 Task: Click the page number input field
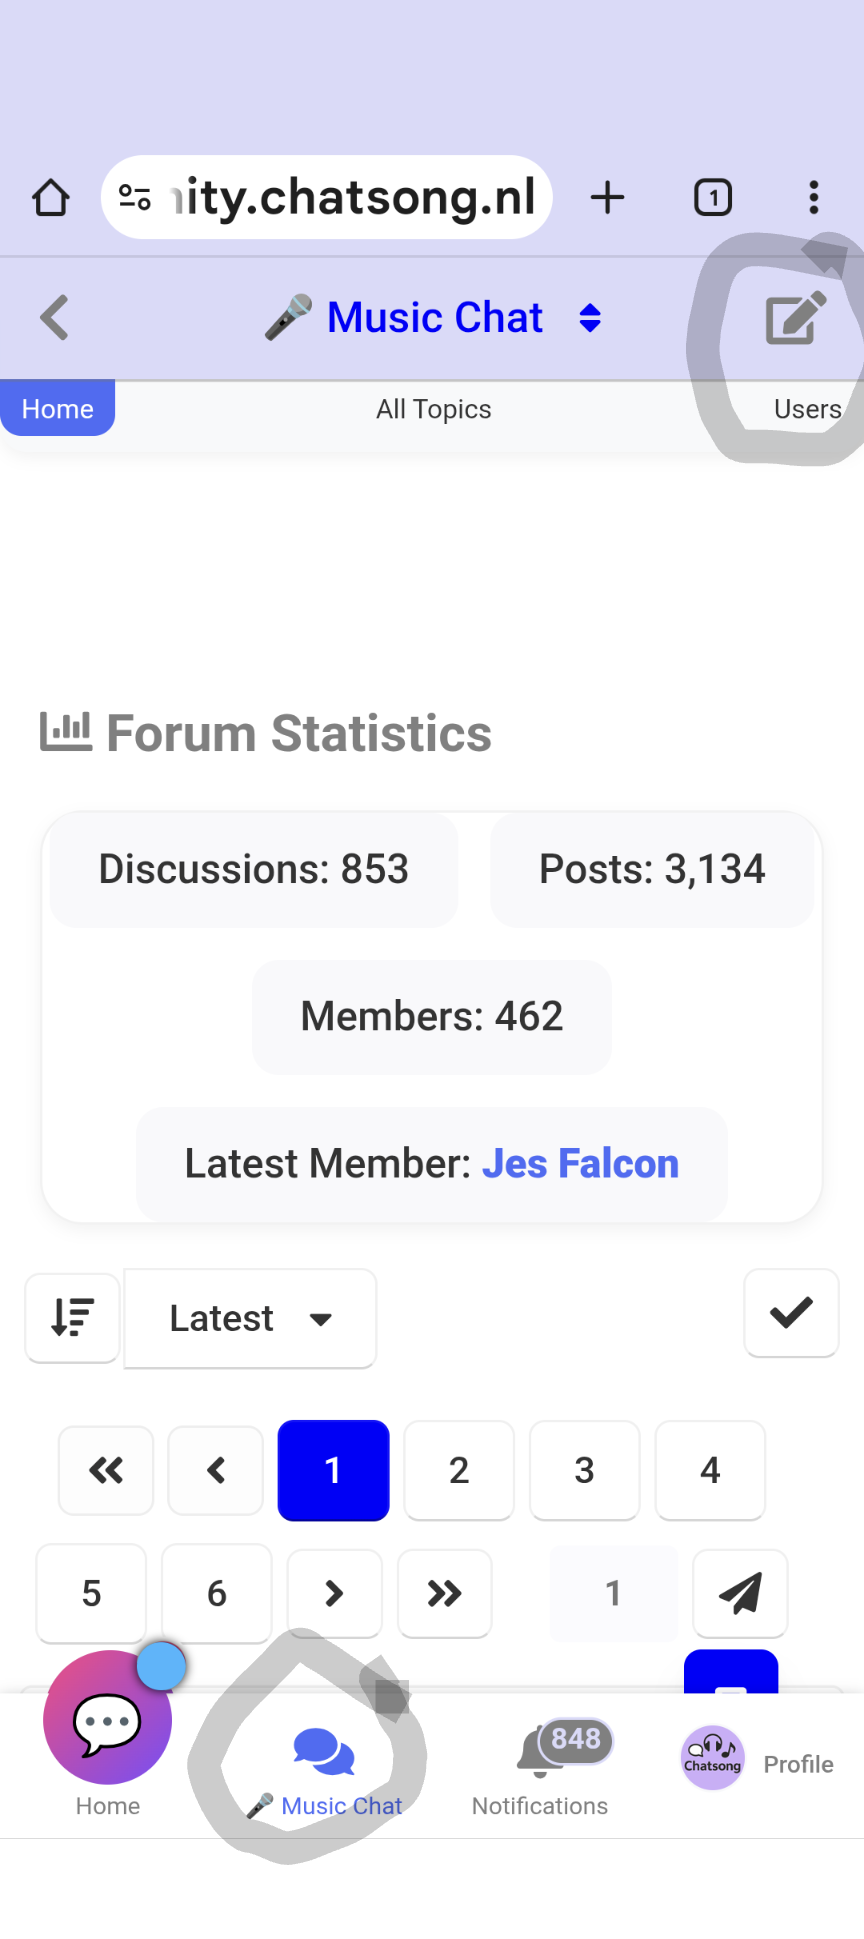[613, 1593]
